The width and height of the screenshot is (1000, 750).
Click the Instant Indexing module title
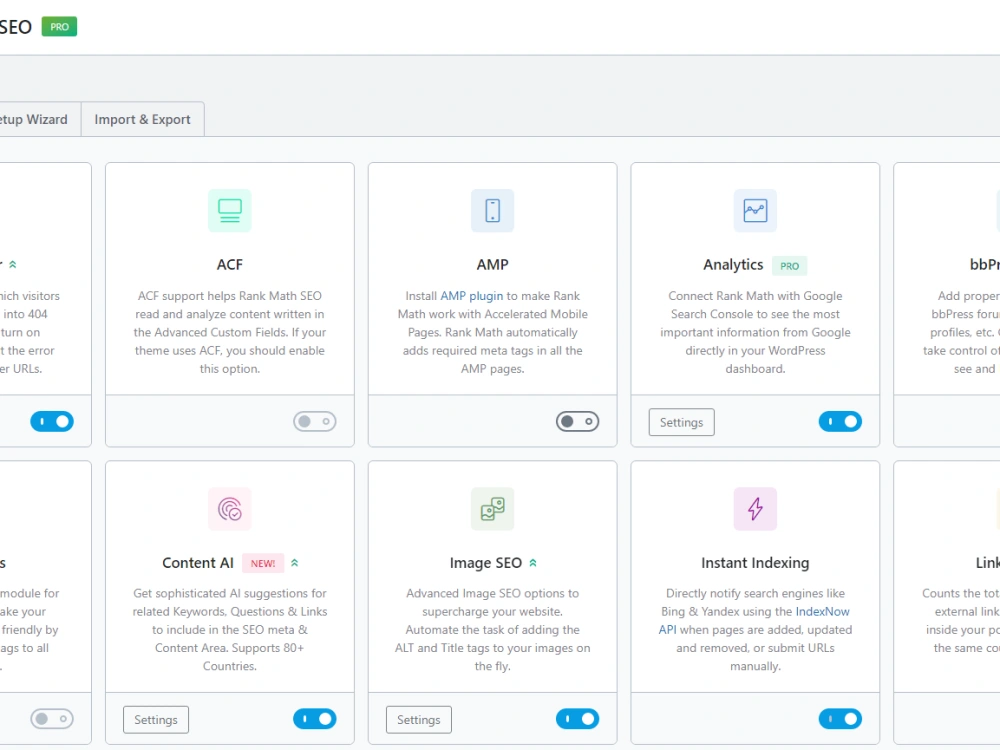[755, 563]
